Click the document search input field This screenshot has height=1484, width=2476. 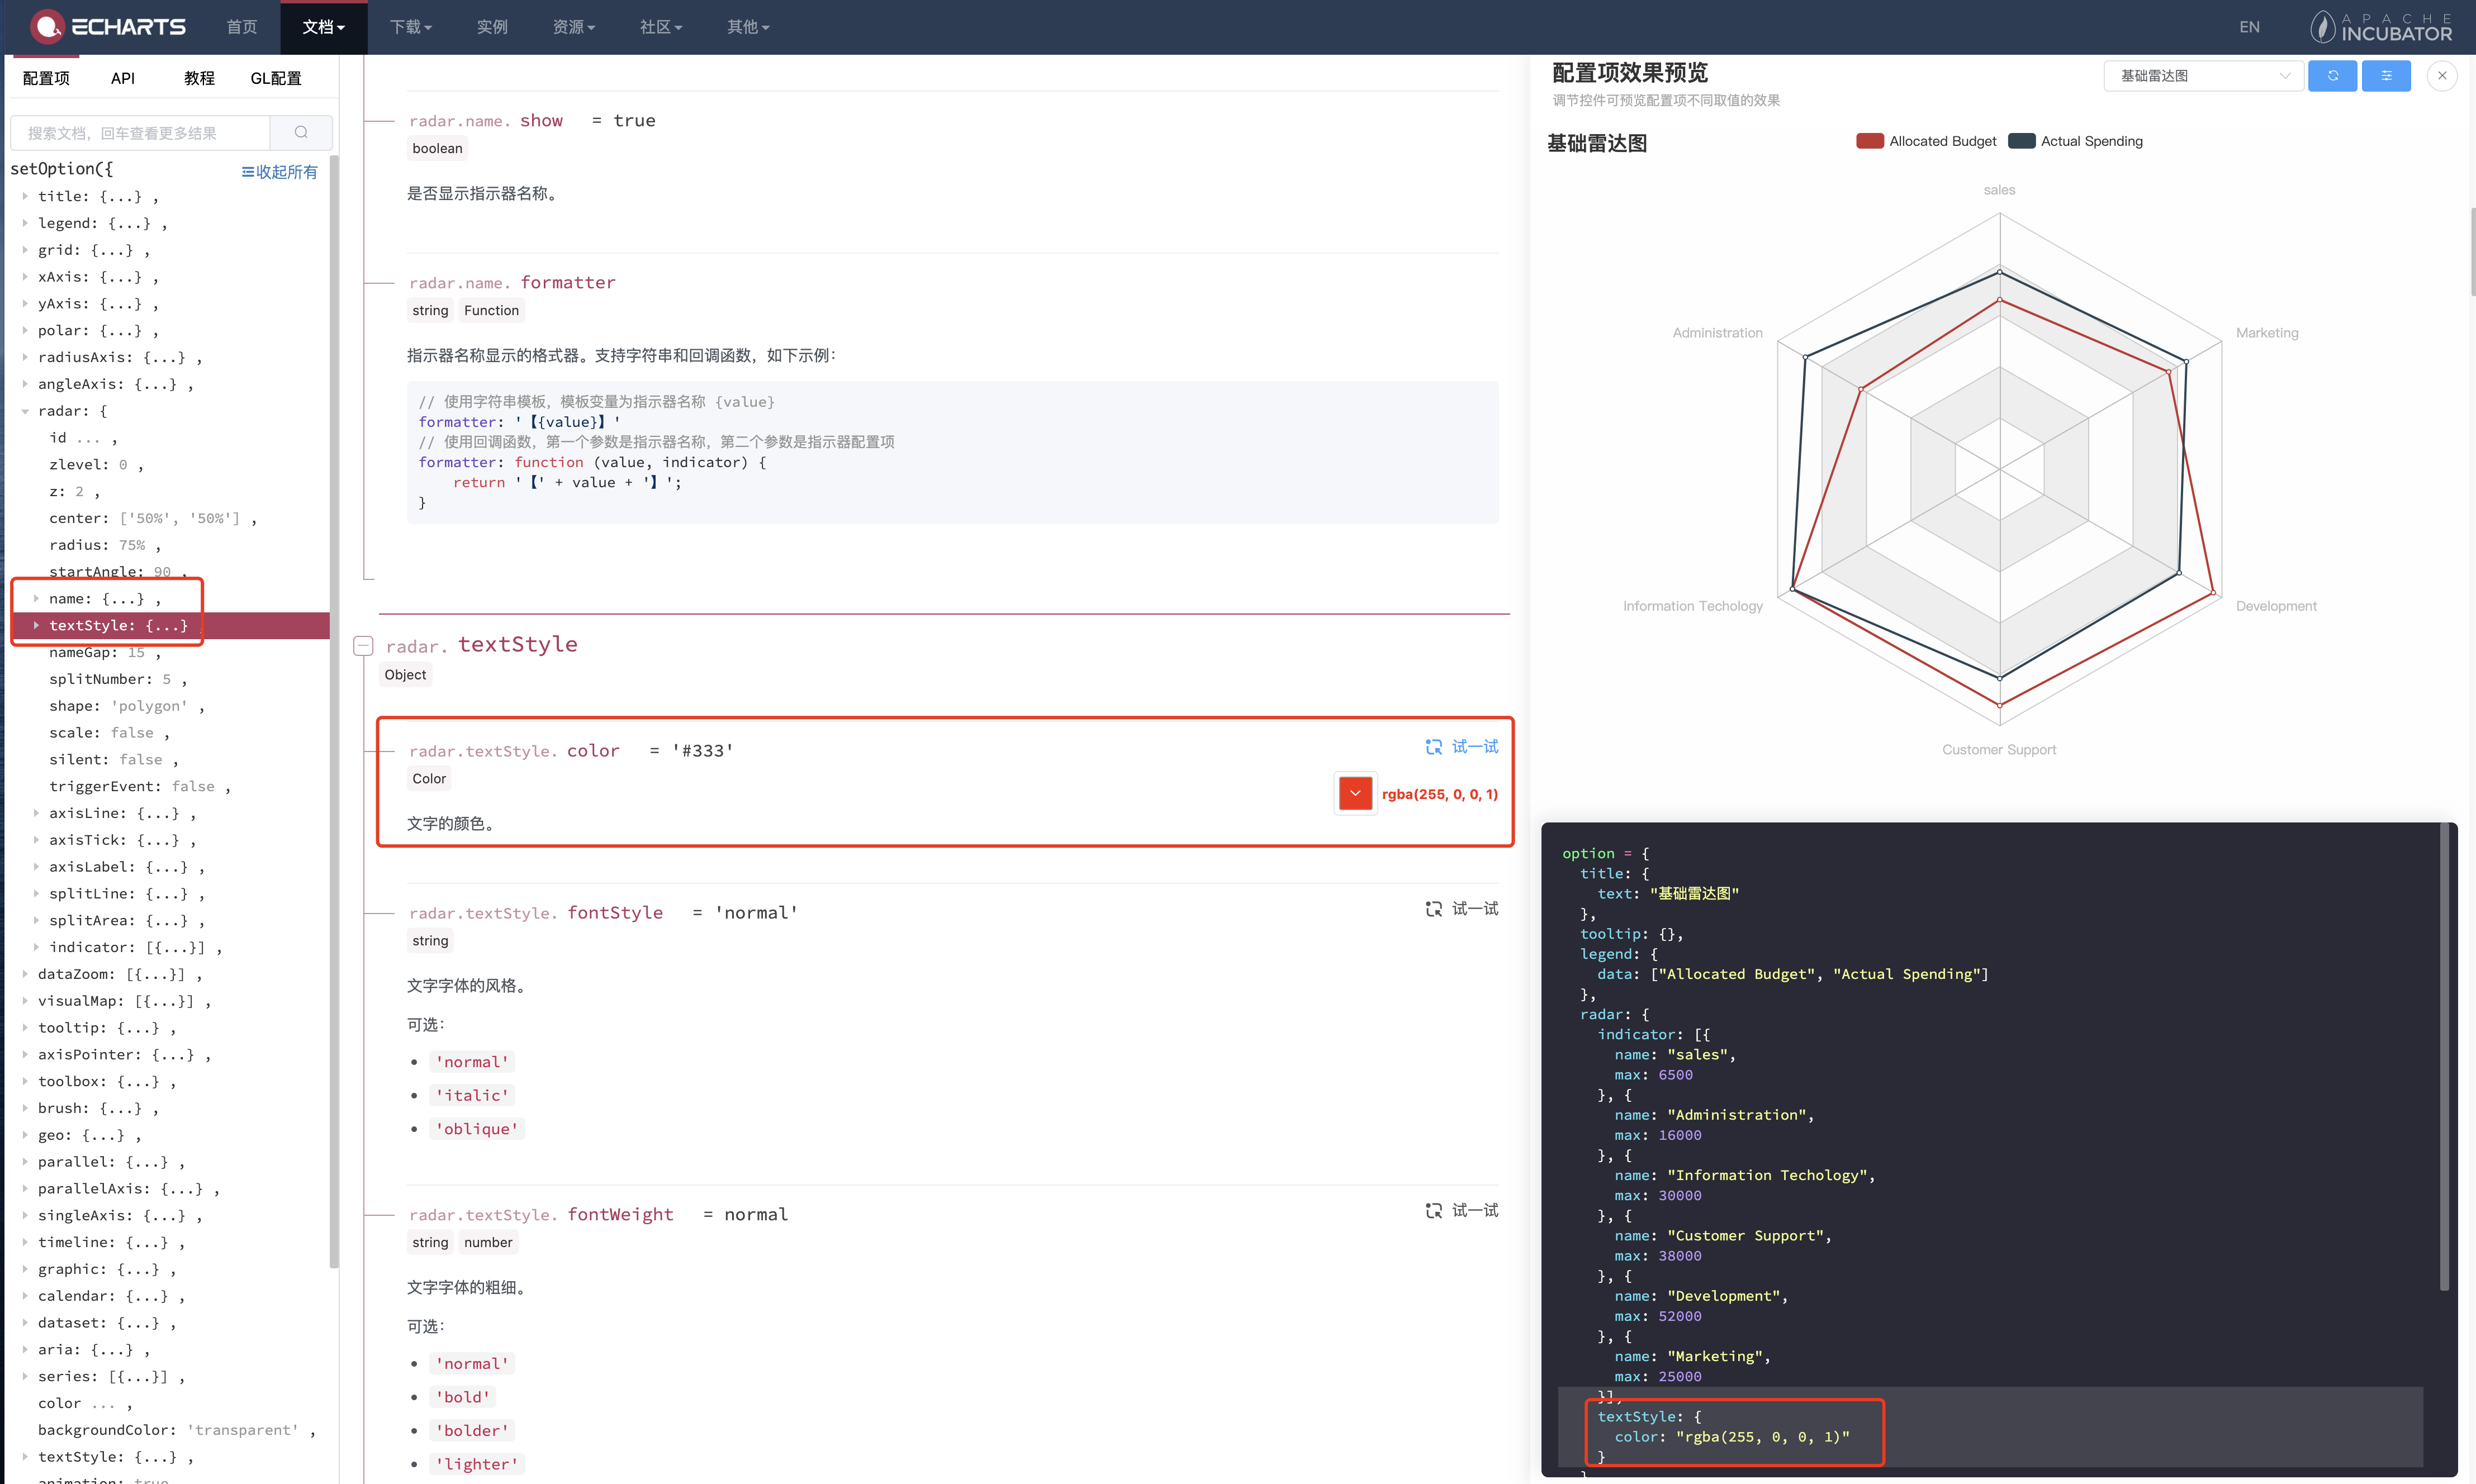[140, 133]
